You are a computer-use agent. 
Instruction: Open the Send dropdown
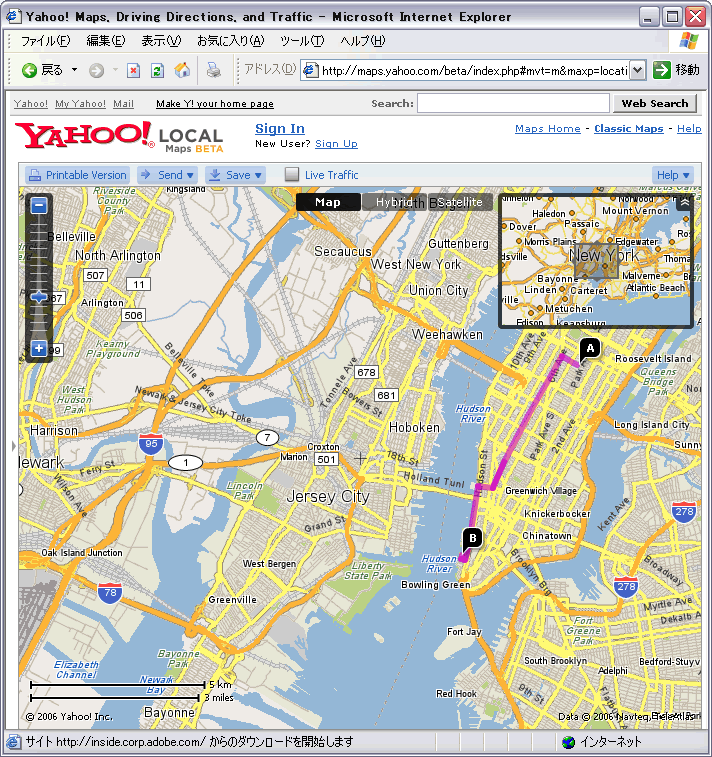pos(168,175)
